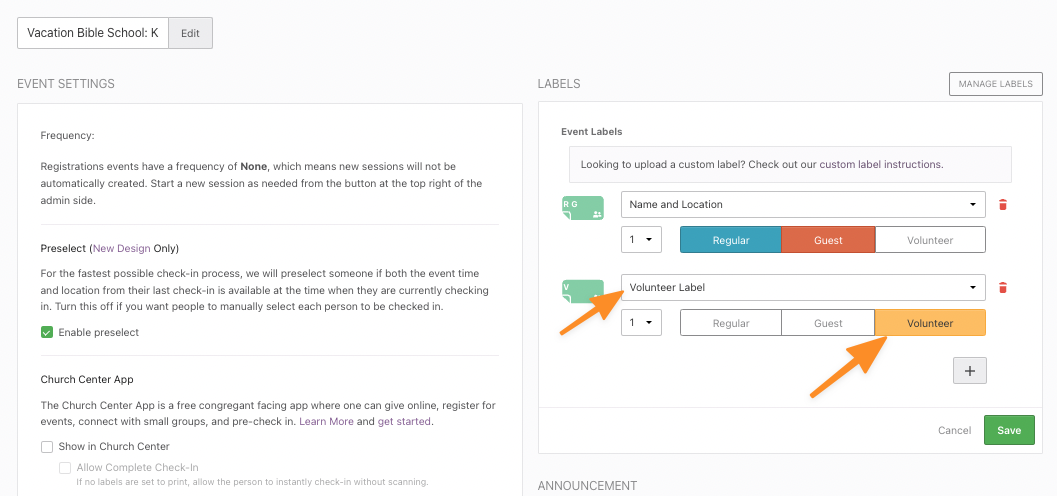Click the MANAGE LABELS button
Image resolution: width=1057 pixels, height=496 pixels.
(x=996, y=84)
